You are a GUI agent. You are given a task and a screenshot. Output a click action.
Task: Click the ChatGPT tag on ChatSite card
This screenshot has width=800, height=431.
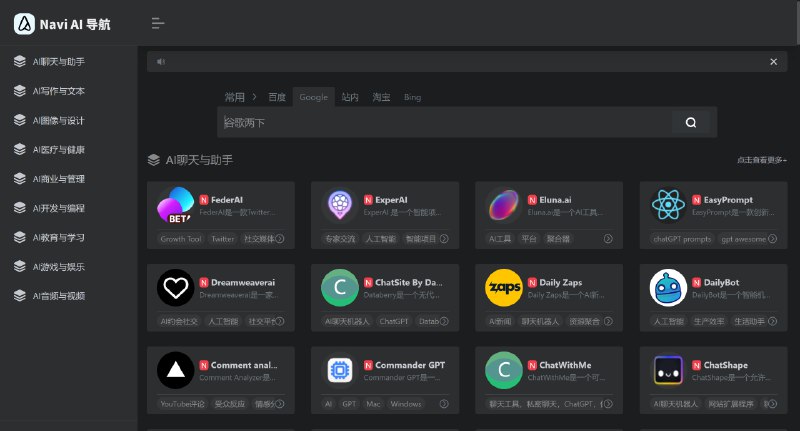(x=394, y=321)
